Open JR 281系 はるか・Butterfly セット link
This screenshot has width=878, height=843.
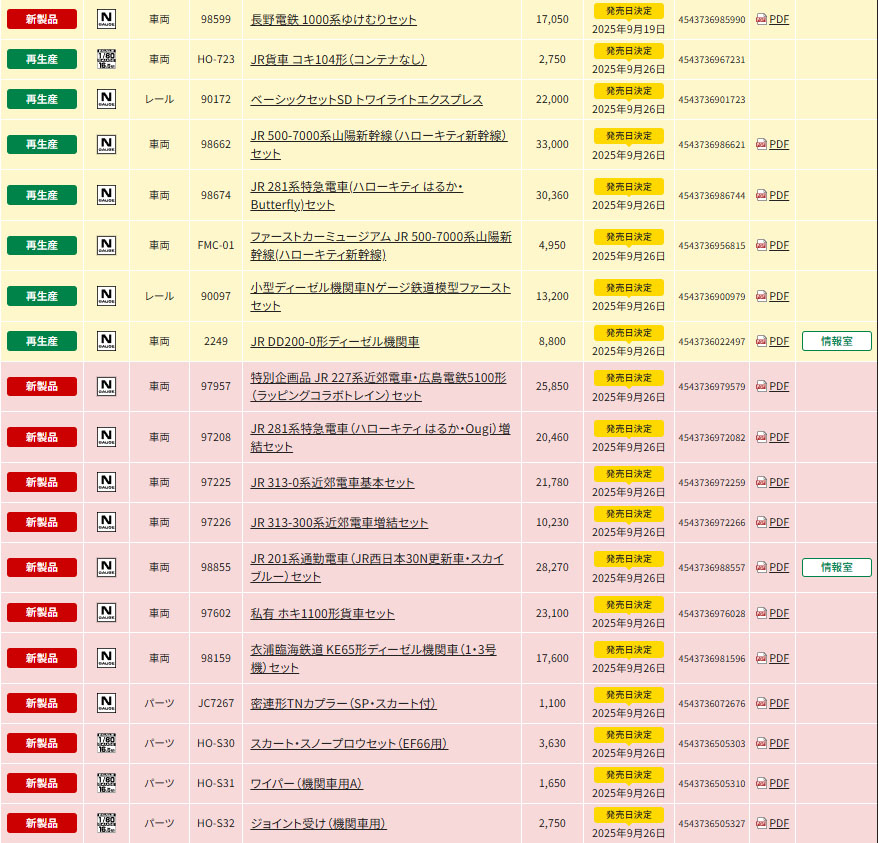pyautogui.click(x=357, y=195)
